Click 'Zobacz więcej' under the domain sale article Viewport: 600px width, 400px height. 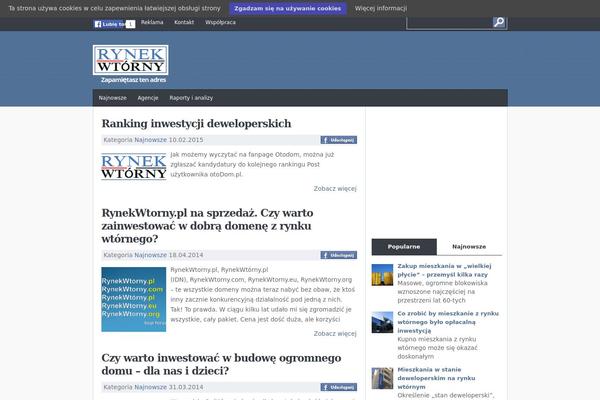tap(335, 334)
